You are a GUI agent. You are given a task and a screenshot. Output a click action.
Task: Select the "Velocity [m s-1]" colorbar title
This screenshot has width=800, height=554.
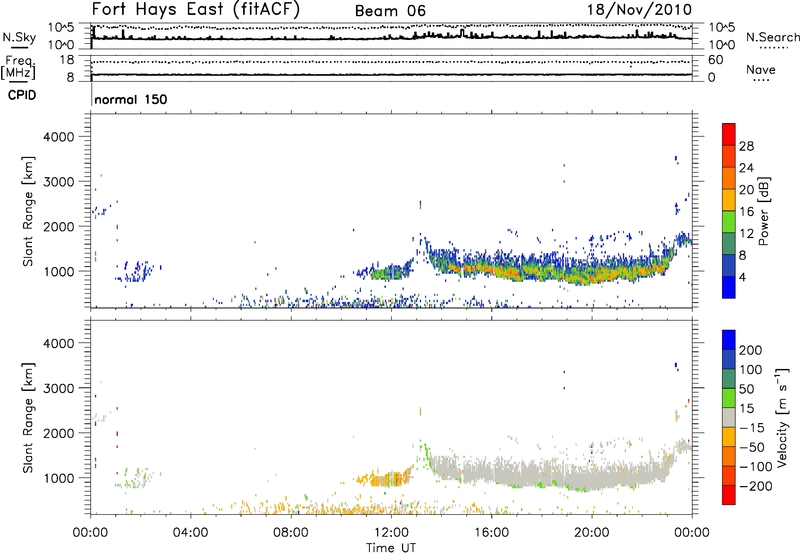click(782, 418)
